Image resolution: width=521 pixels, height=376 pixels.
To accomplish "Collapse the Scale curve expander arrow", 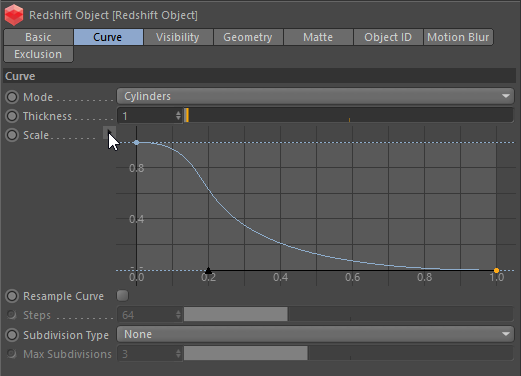I will [109, 133].
